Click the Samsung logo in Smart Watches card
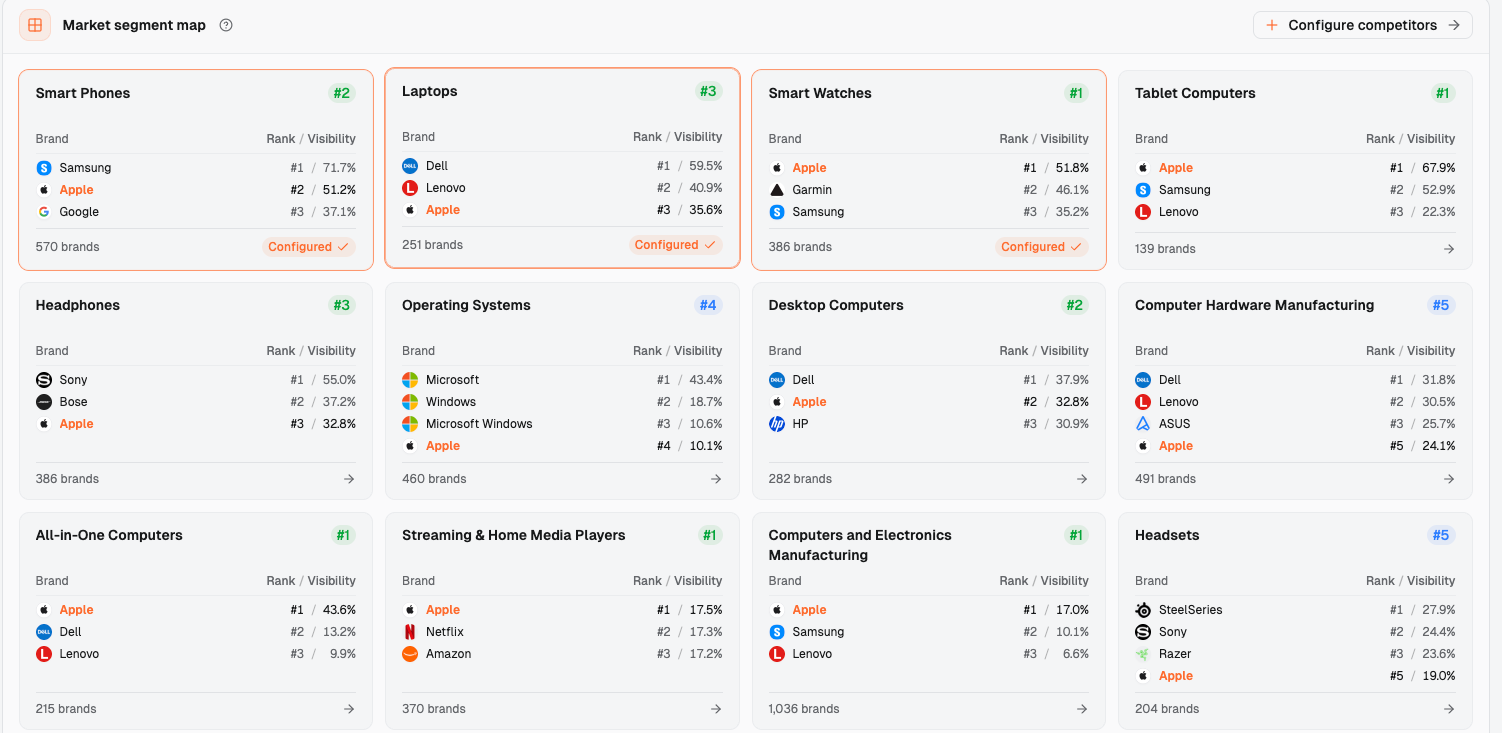This screenshot has width=1502, height=733. click(777, 212)
